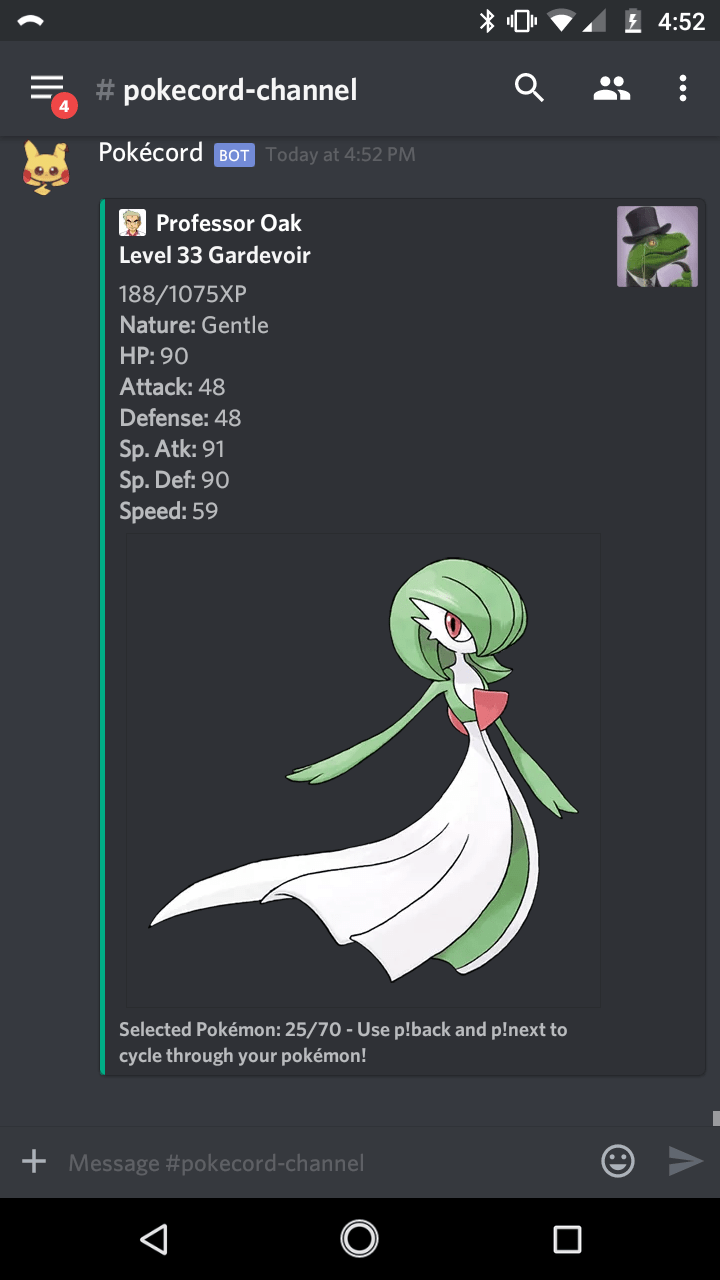Screen dimensions: 720x1280
Task: Tap the red notification badge showing 4
Action: coord(64,105)
